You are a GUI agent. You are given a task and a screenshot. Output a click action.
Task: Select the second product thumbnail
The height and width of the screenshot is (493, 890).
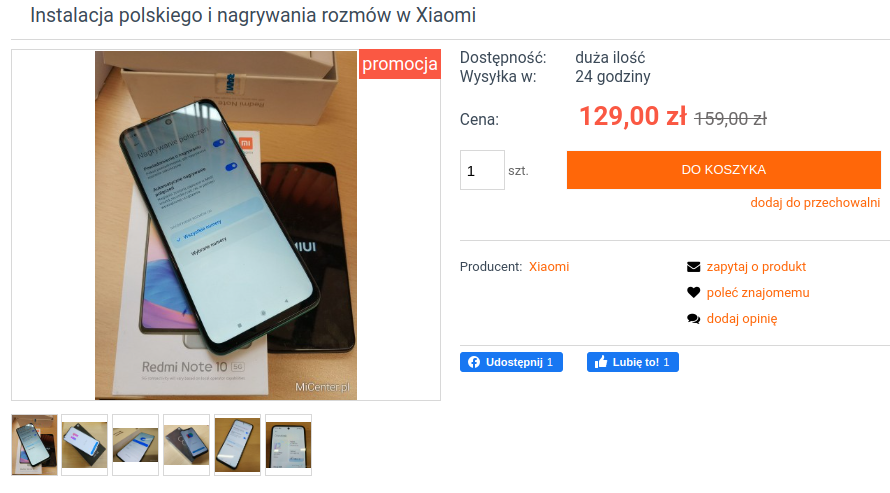85,445
